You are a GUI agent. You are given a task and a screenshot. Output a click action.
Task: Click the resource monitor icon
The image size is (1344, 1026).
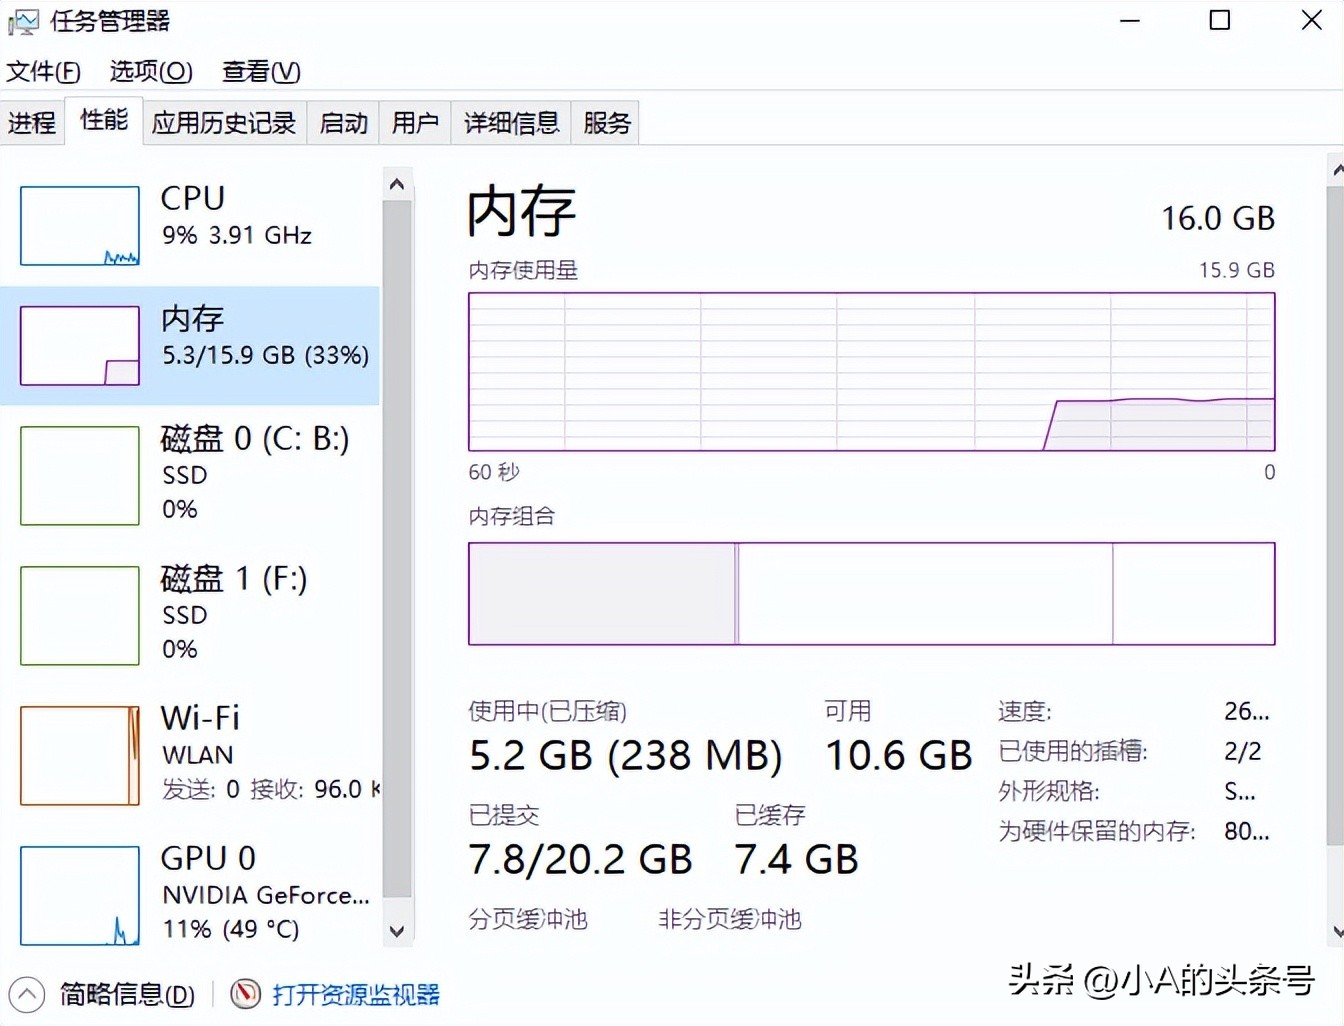(x=245, y=994)
